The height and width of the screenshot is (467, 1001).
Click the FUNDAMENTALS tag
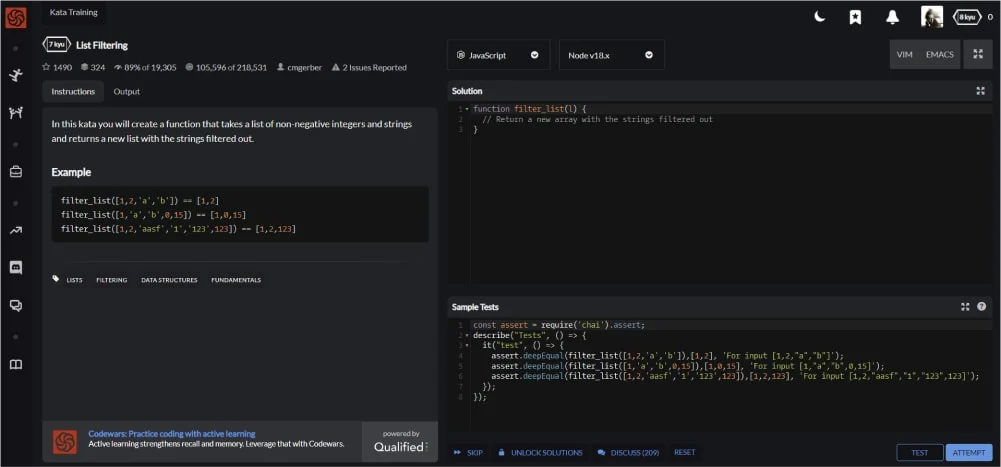236,280
